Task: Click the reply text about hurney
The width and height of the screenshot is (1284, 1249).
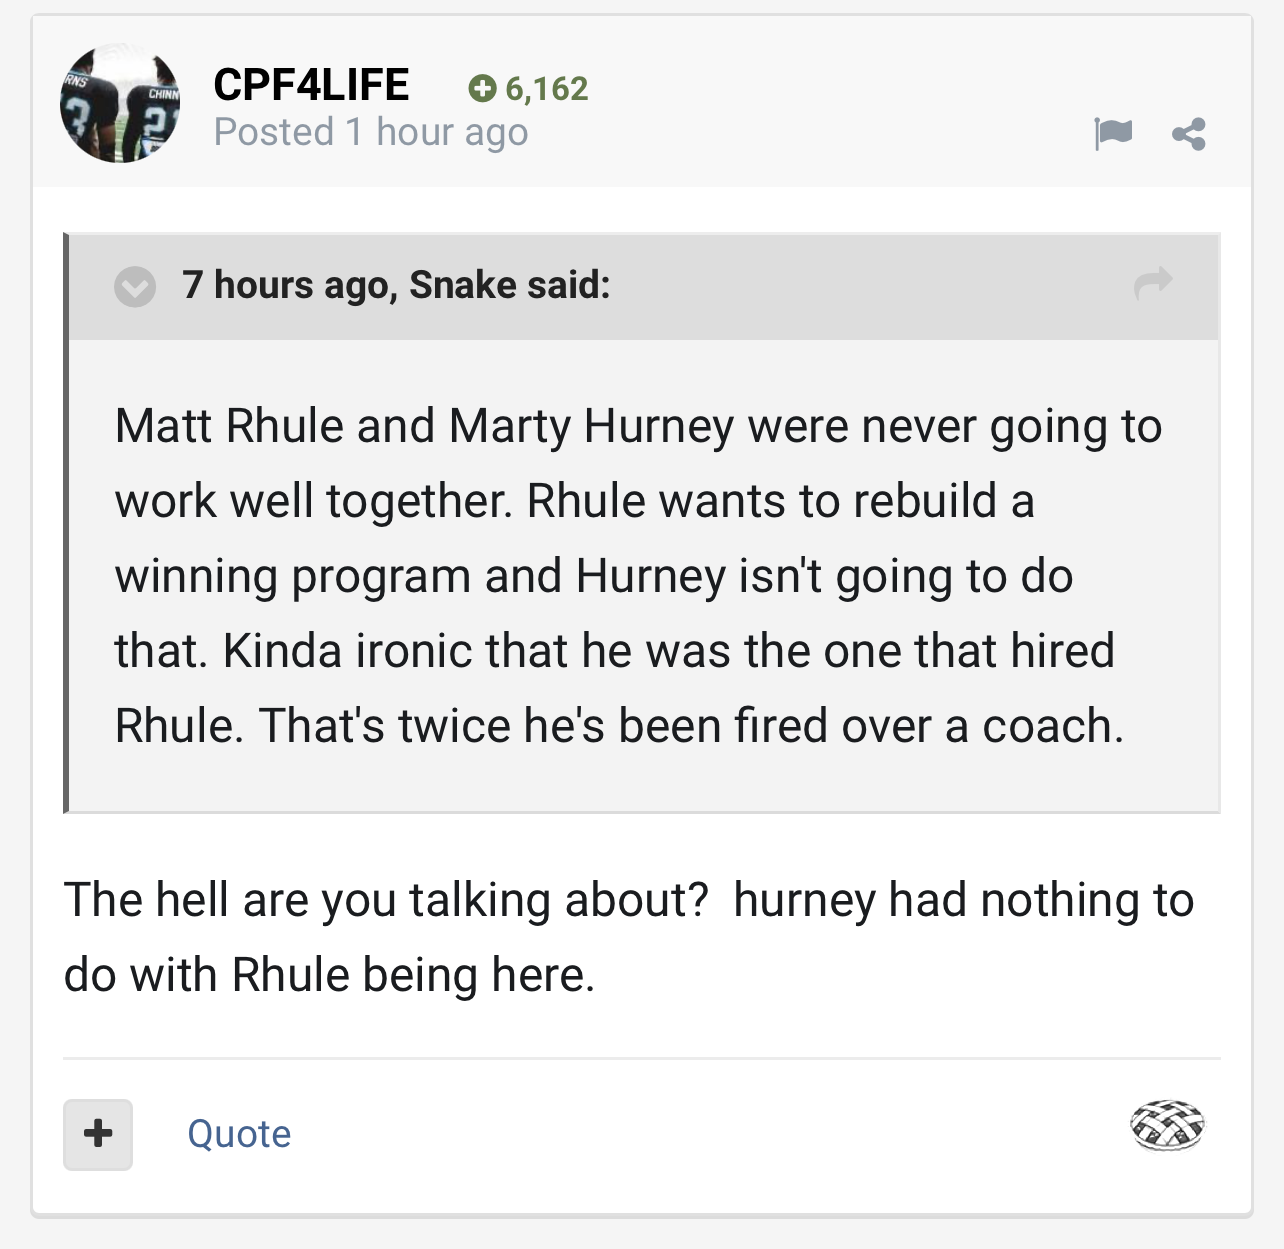Action: pyautogui.click(x=629, y=937)
